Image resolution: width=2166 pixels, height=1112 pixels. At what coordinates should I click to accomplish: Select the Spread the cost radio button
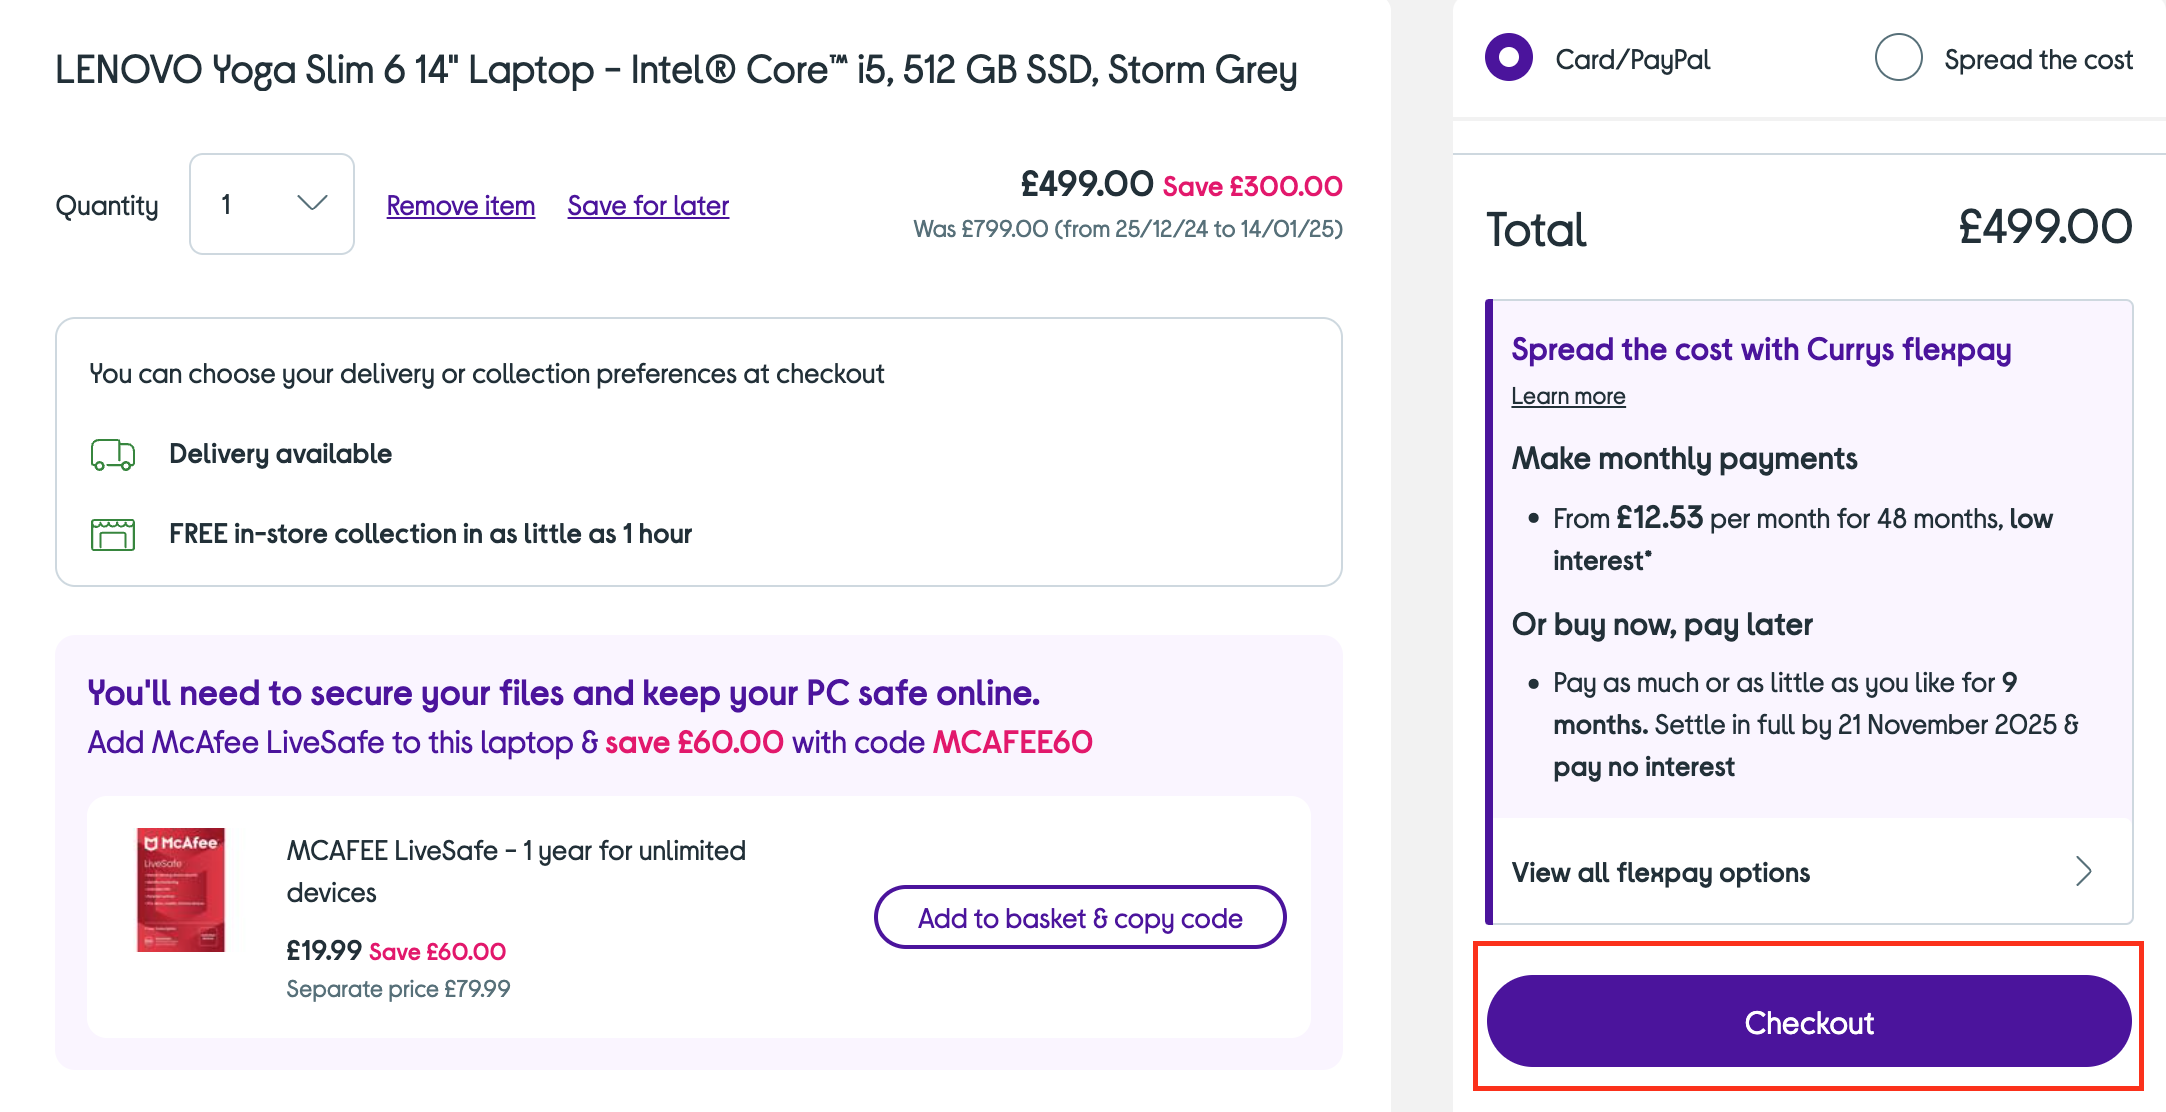(1898, 58)
